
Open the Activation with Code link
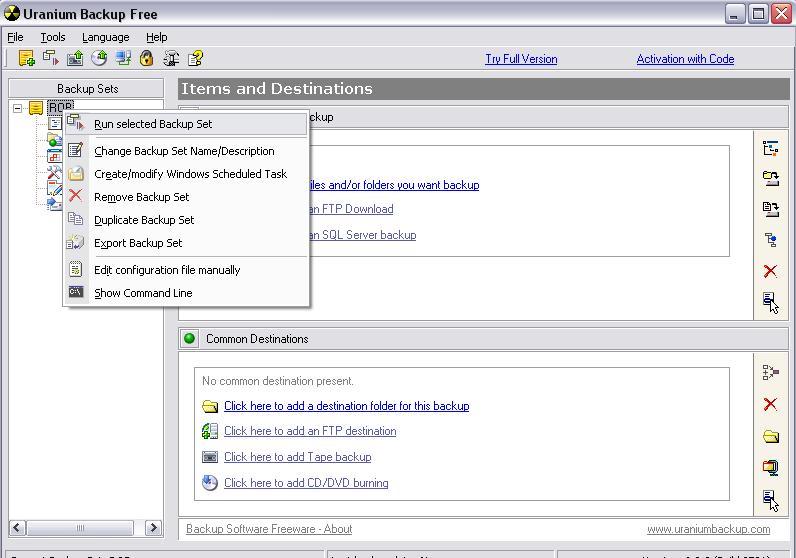685,59
